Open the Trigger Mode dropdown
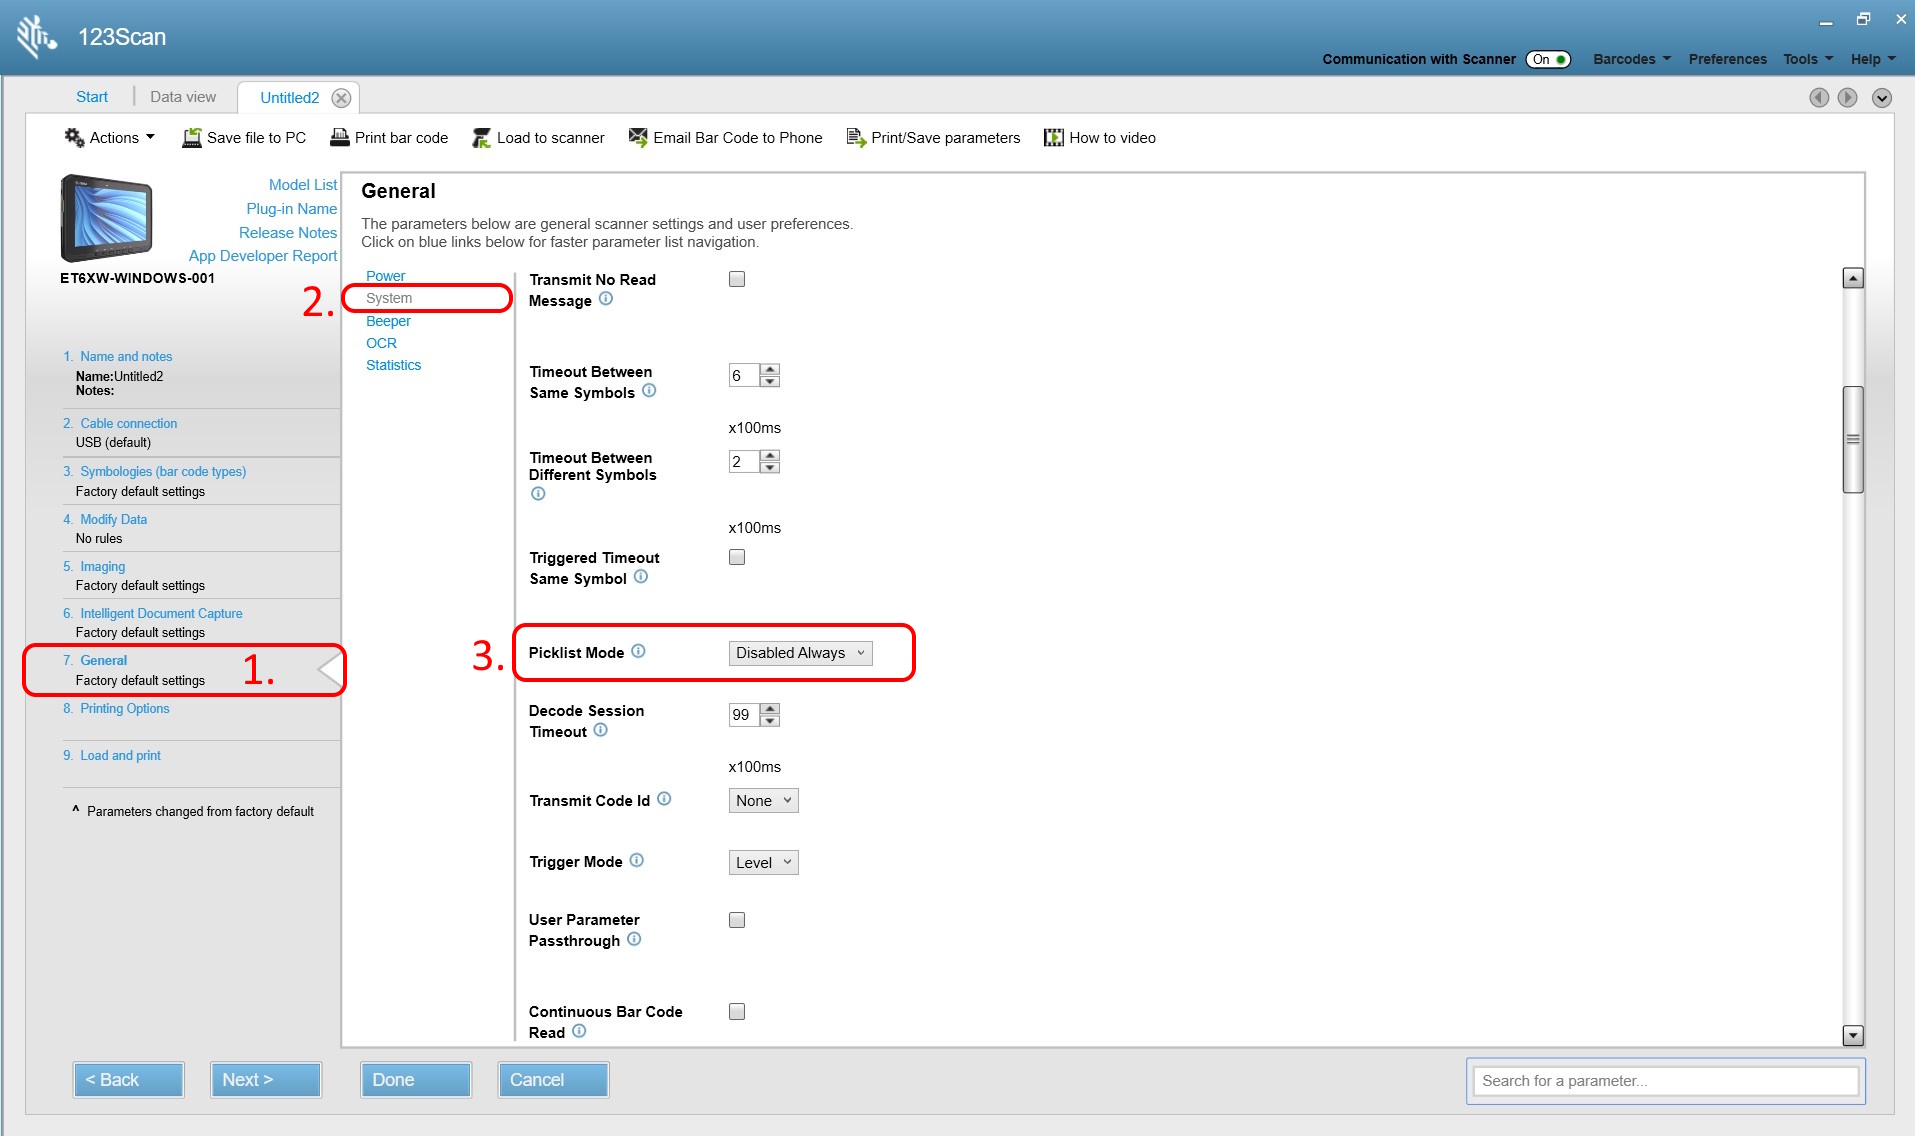Viewport: 1915px width, 1136px height. coord(763,863)
